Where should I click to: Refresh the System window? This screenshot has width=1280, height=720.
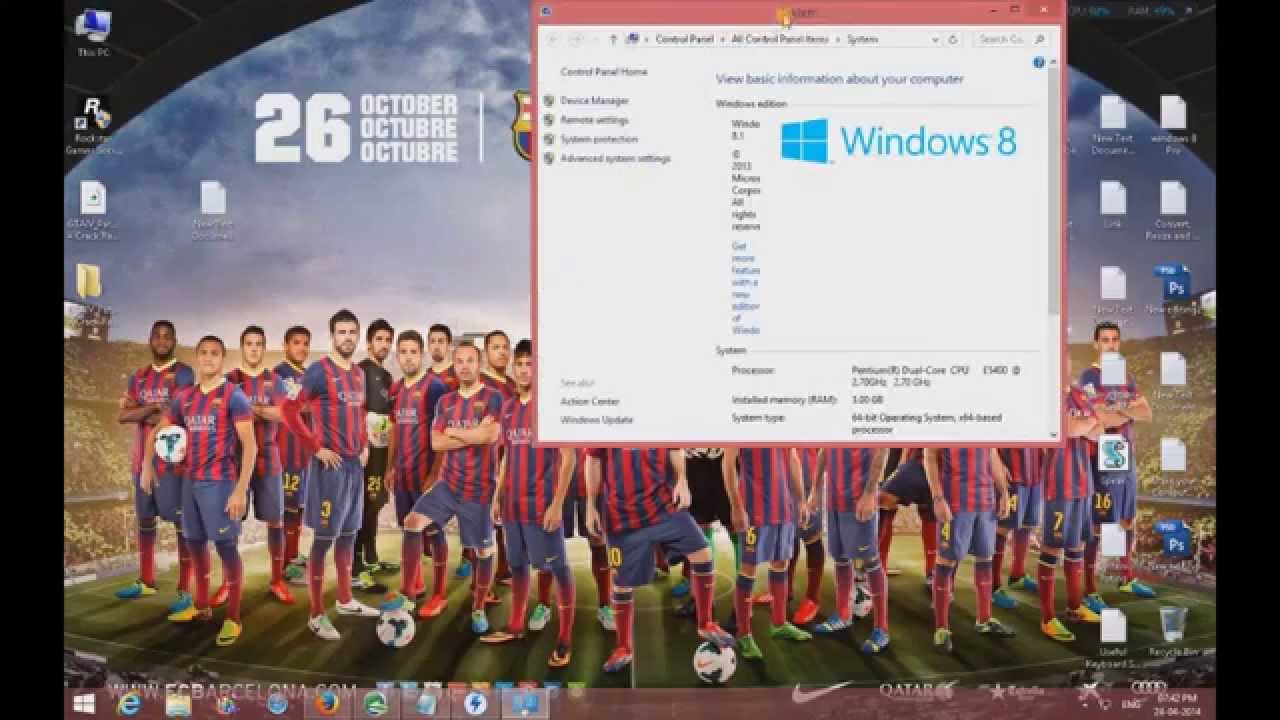(952, 39)
